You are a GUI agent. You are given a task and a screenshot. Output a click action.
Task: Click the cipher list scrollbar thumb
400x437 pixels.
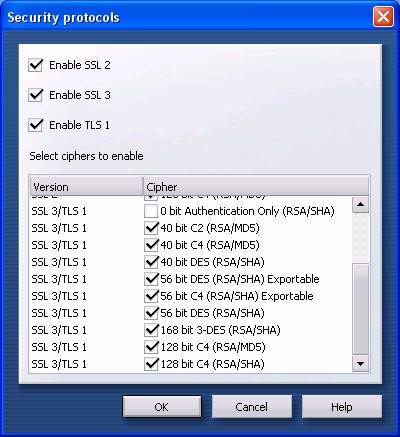point(360,309)
